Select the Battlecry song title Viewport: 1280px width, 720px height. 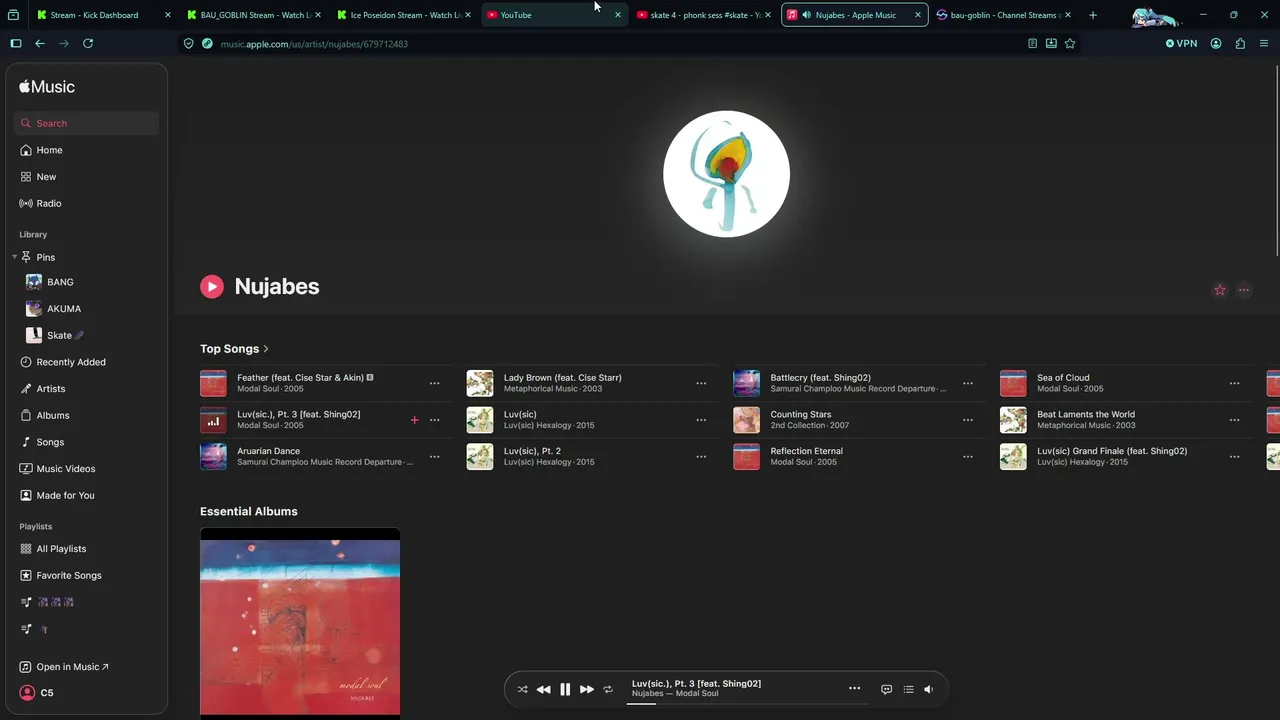(x=820, y=378)
